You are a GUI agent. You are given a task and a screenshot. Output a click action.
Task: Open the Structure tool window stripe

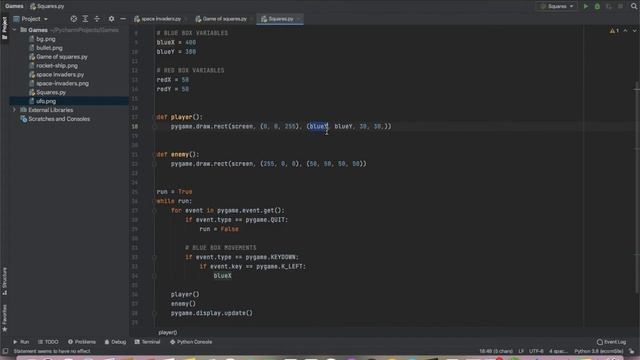pyautogui.click(x=4, y=281)
